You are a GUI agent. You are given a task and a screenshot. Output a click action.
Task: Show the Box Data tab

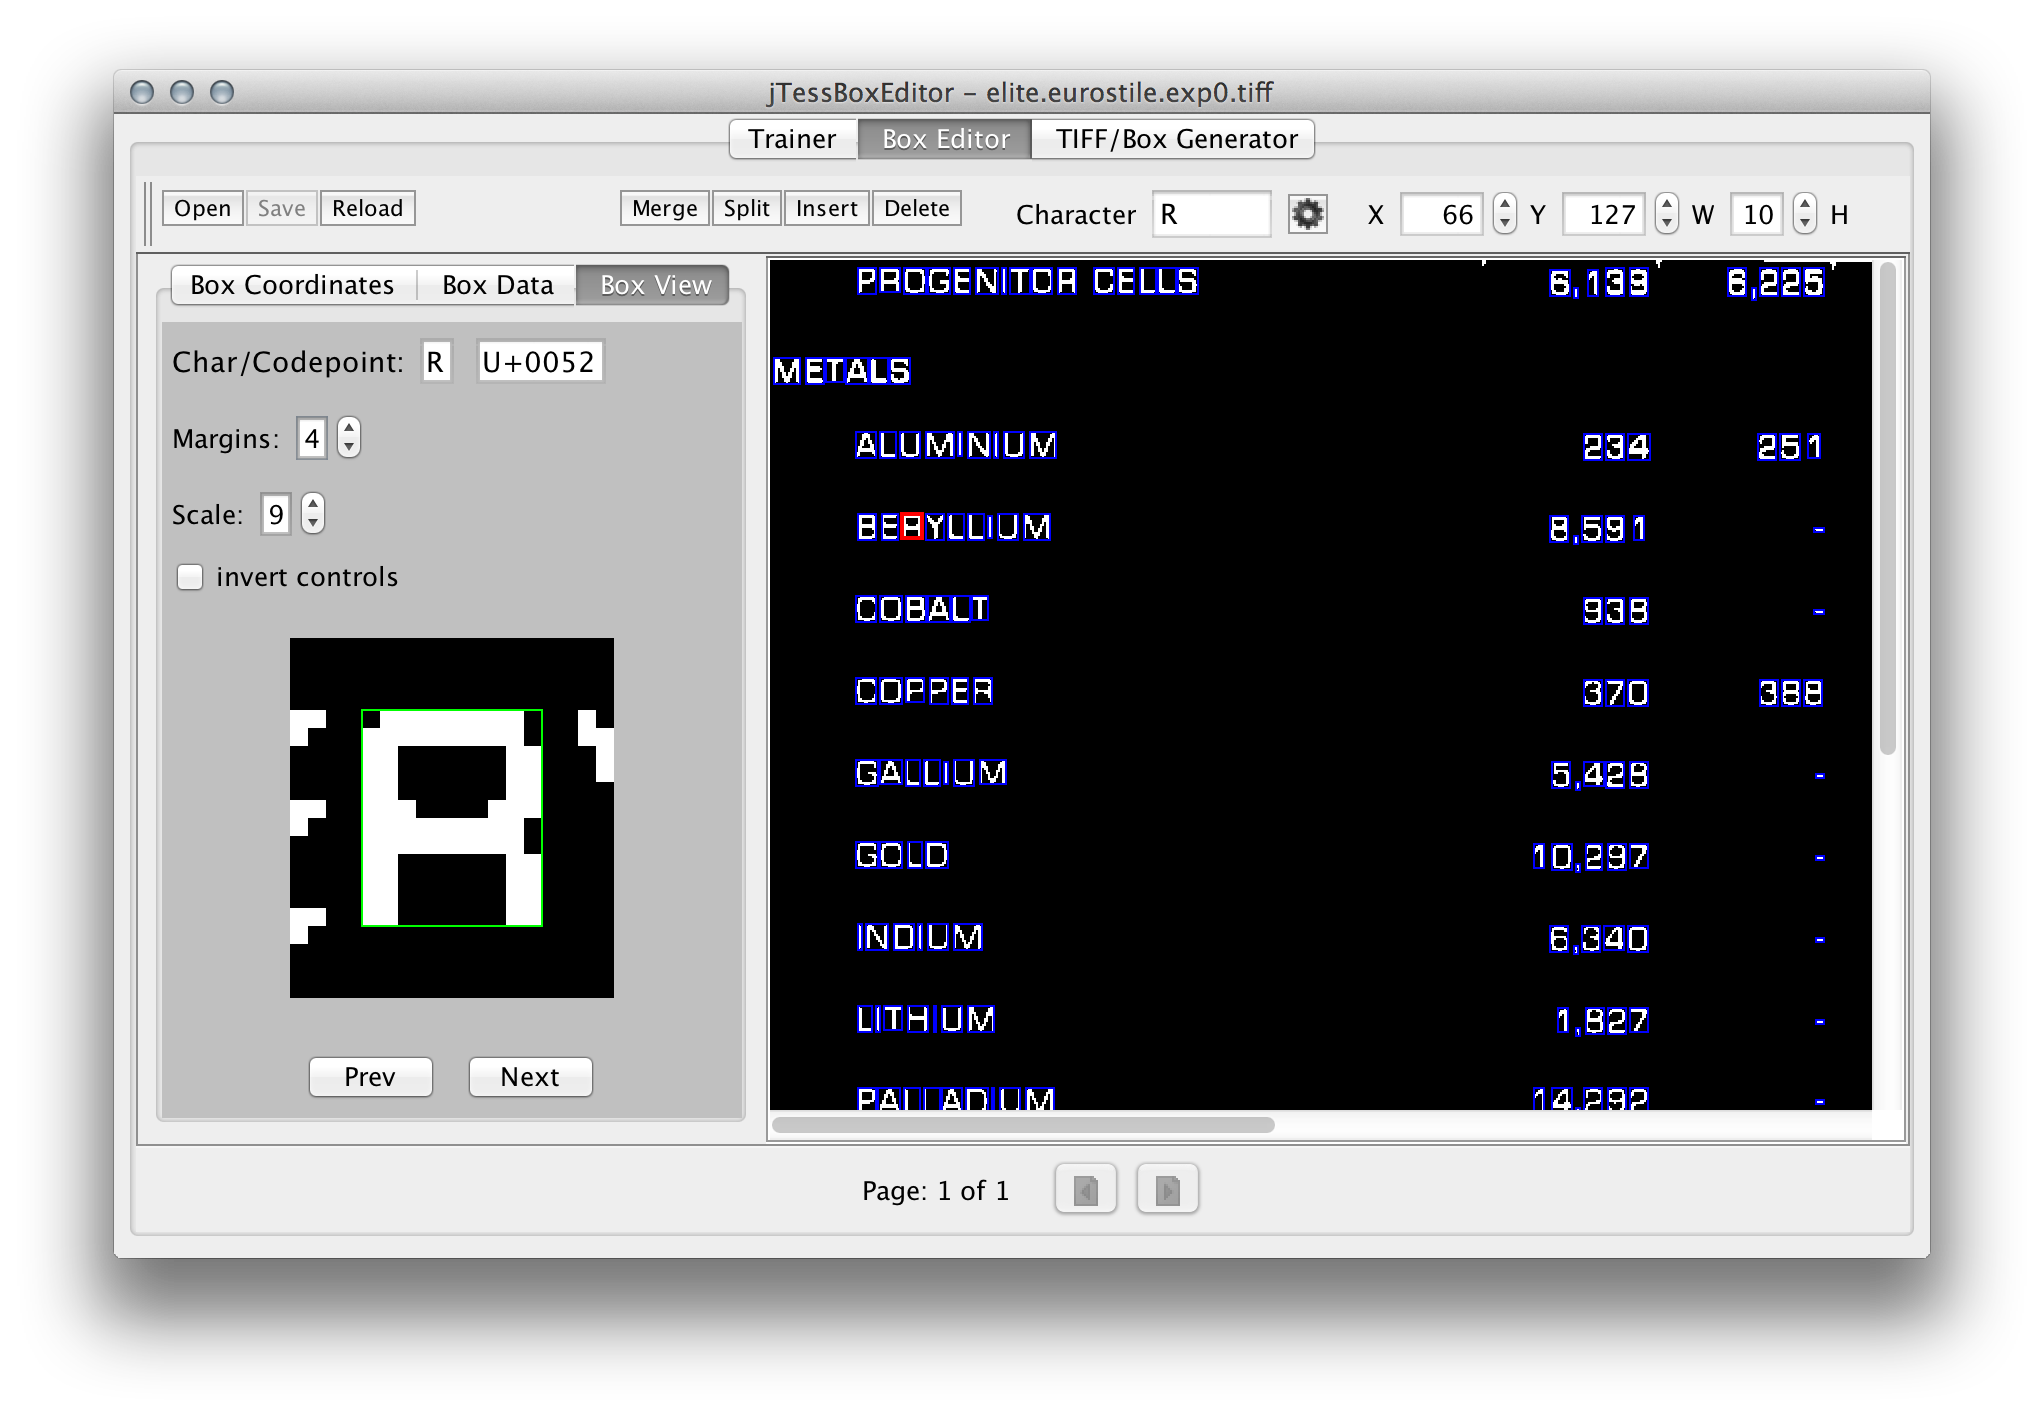497,285
